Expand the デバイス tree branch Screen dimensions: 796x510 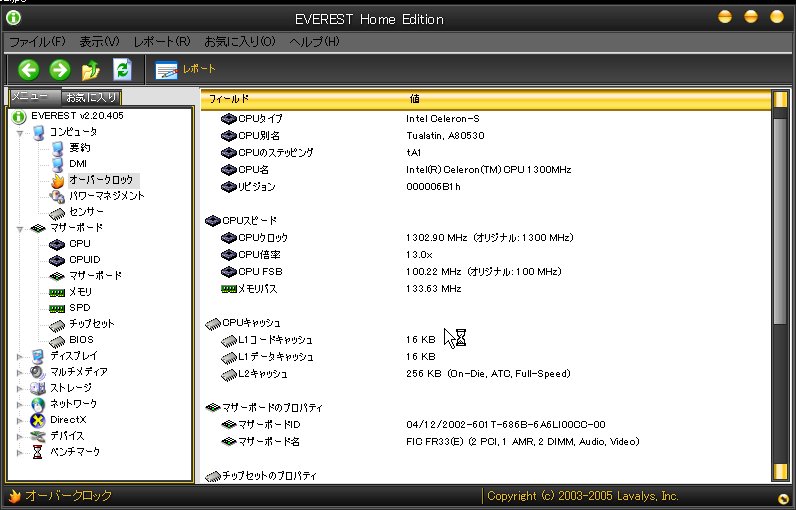tap(20, 437)
